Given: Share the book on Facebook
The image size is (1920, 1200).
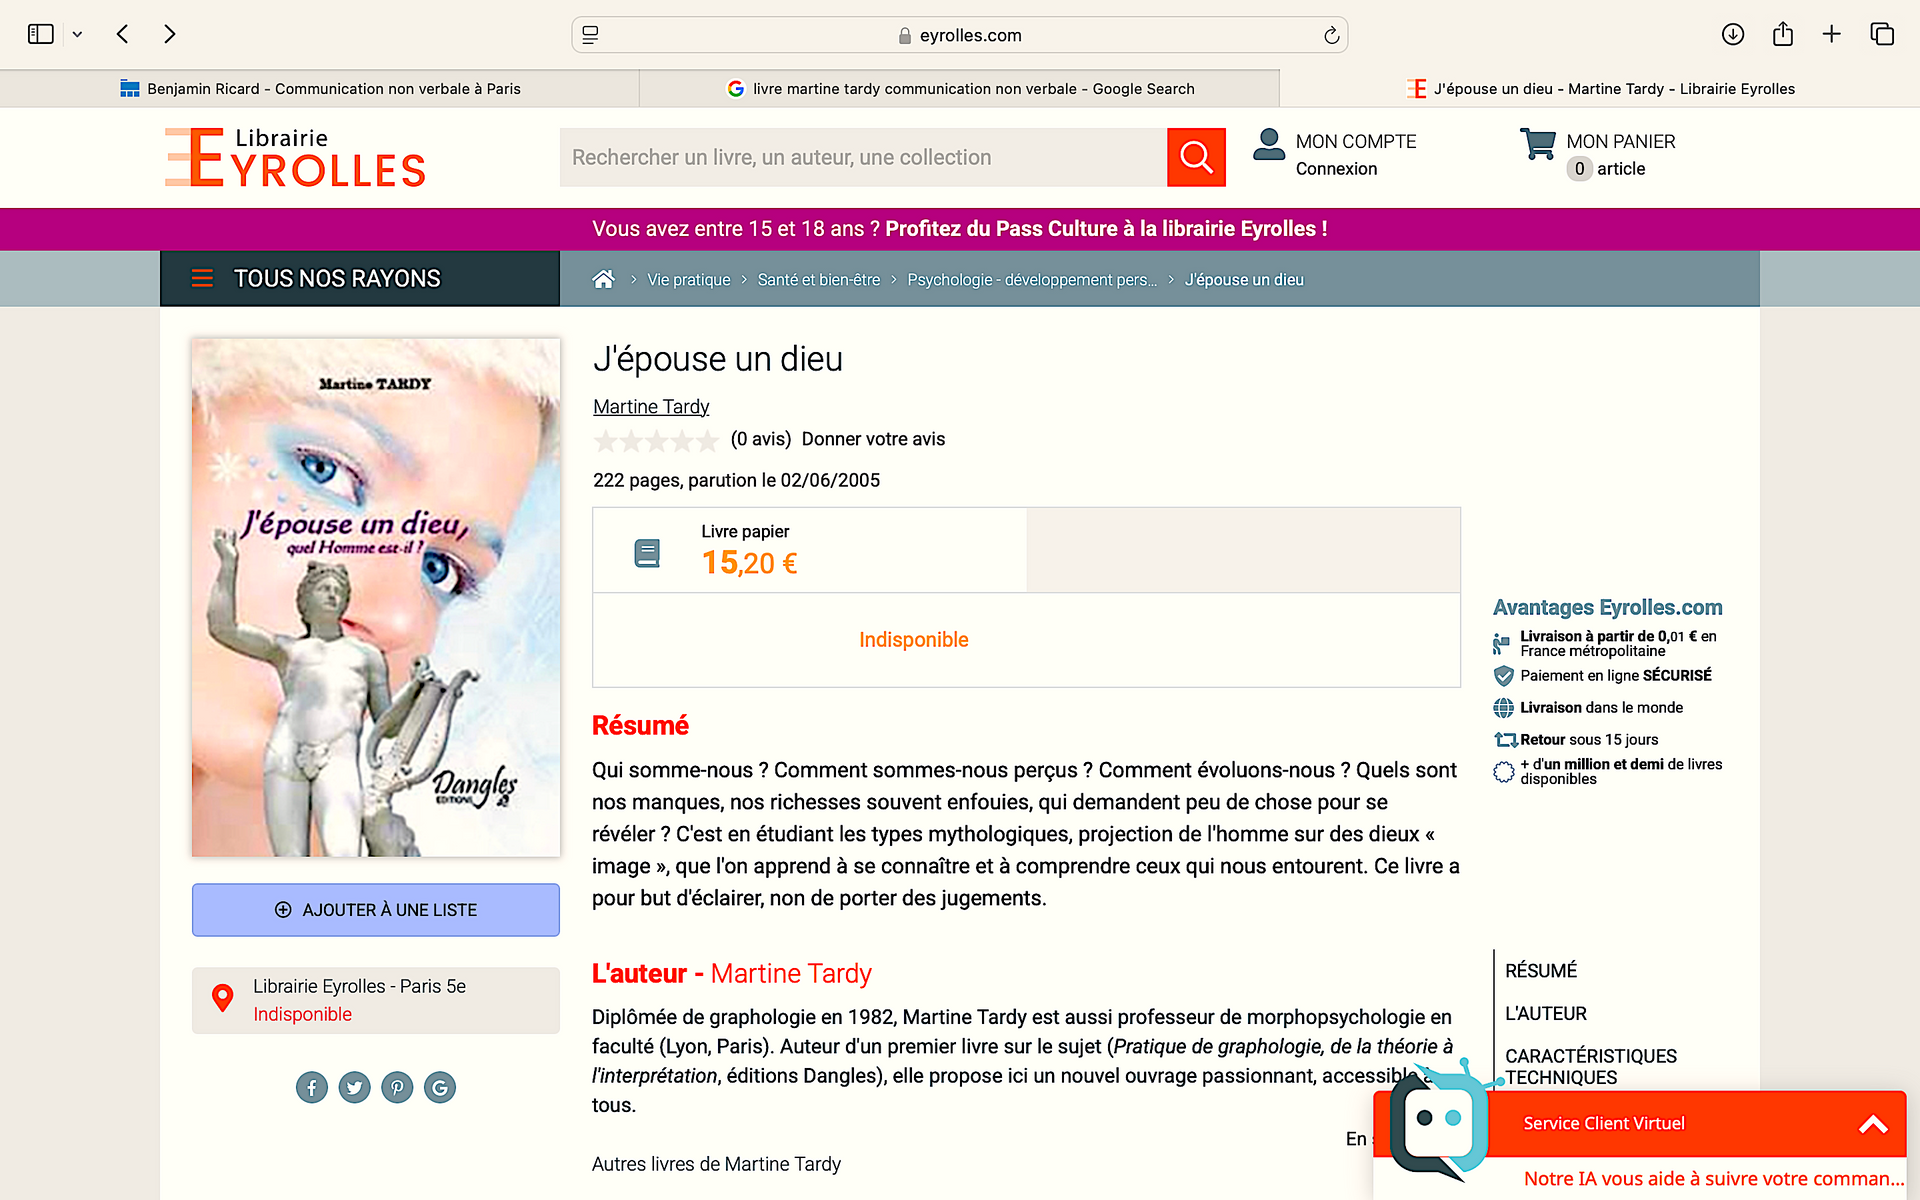Looking at the screenshot, I should pos(312,1087).
